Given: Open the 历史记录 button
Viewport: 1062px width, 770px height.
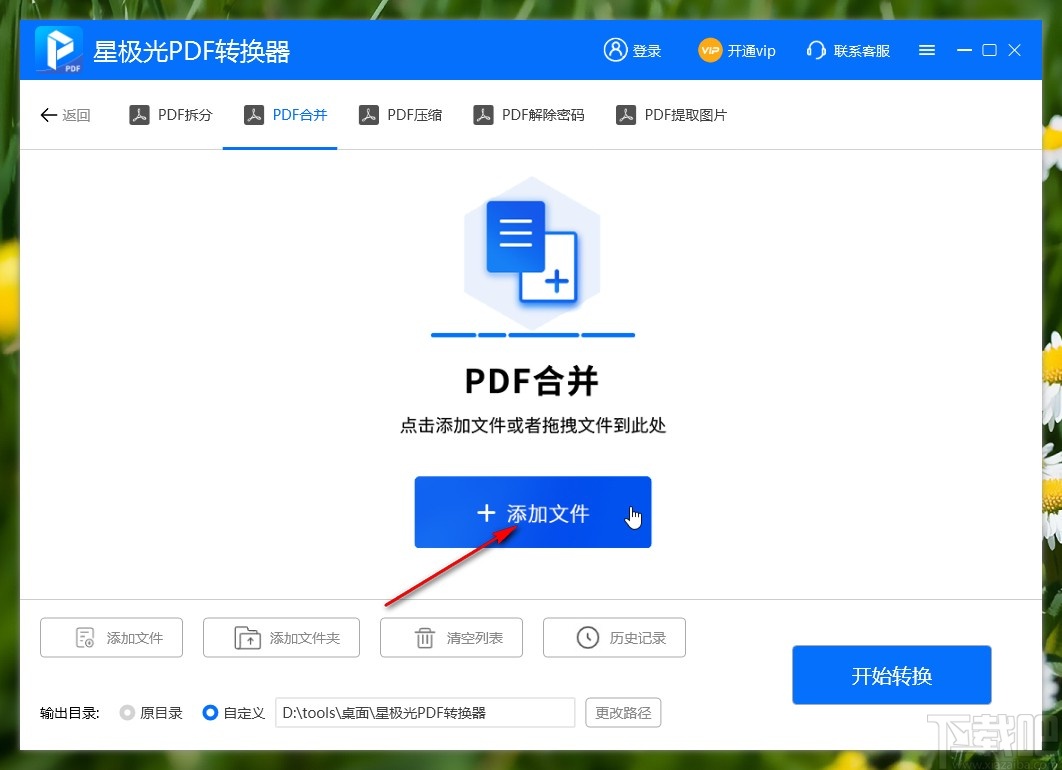Looking at the screenshot, I should (x=614, y=637).
